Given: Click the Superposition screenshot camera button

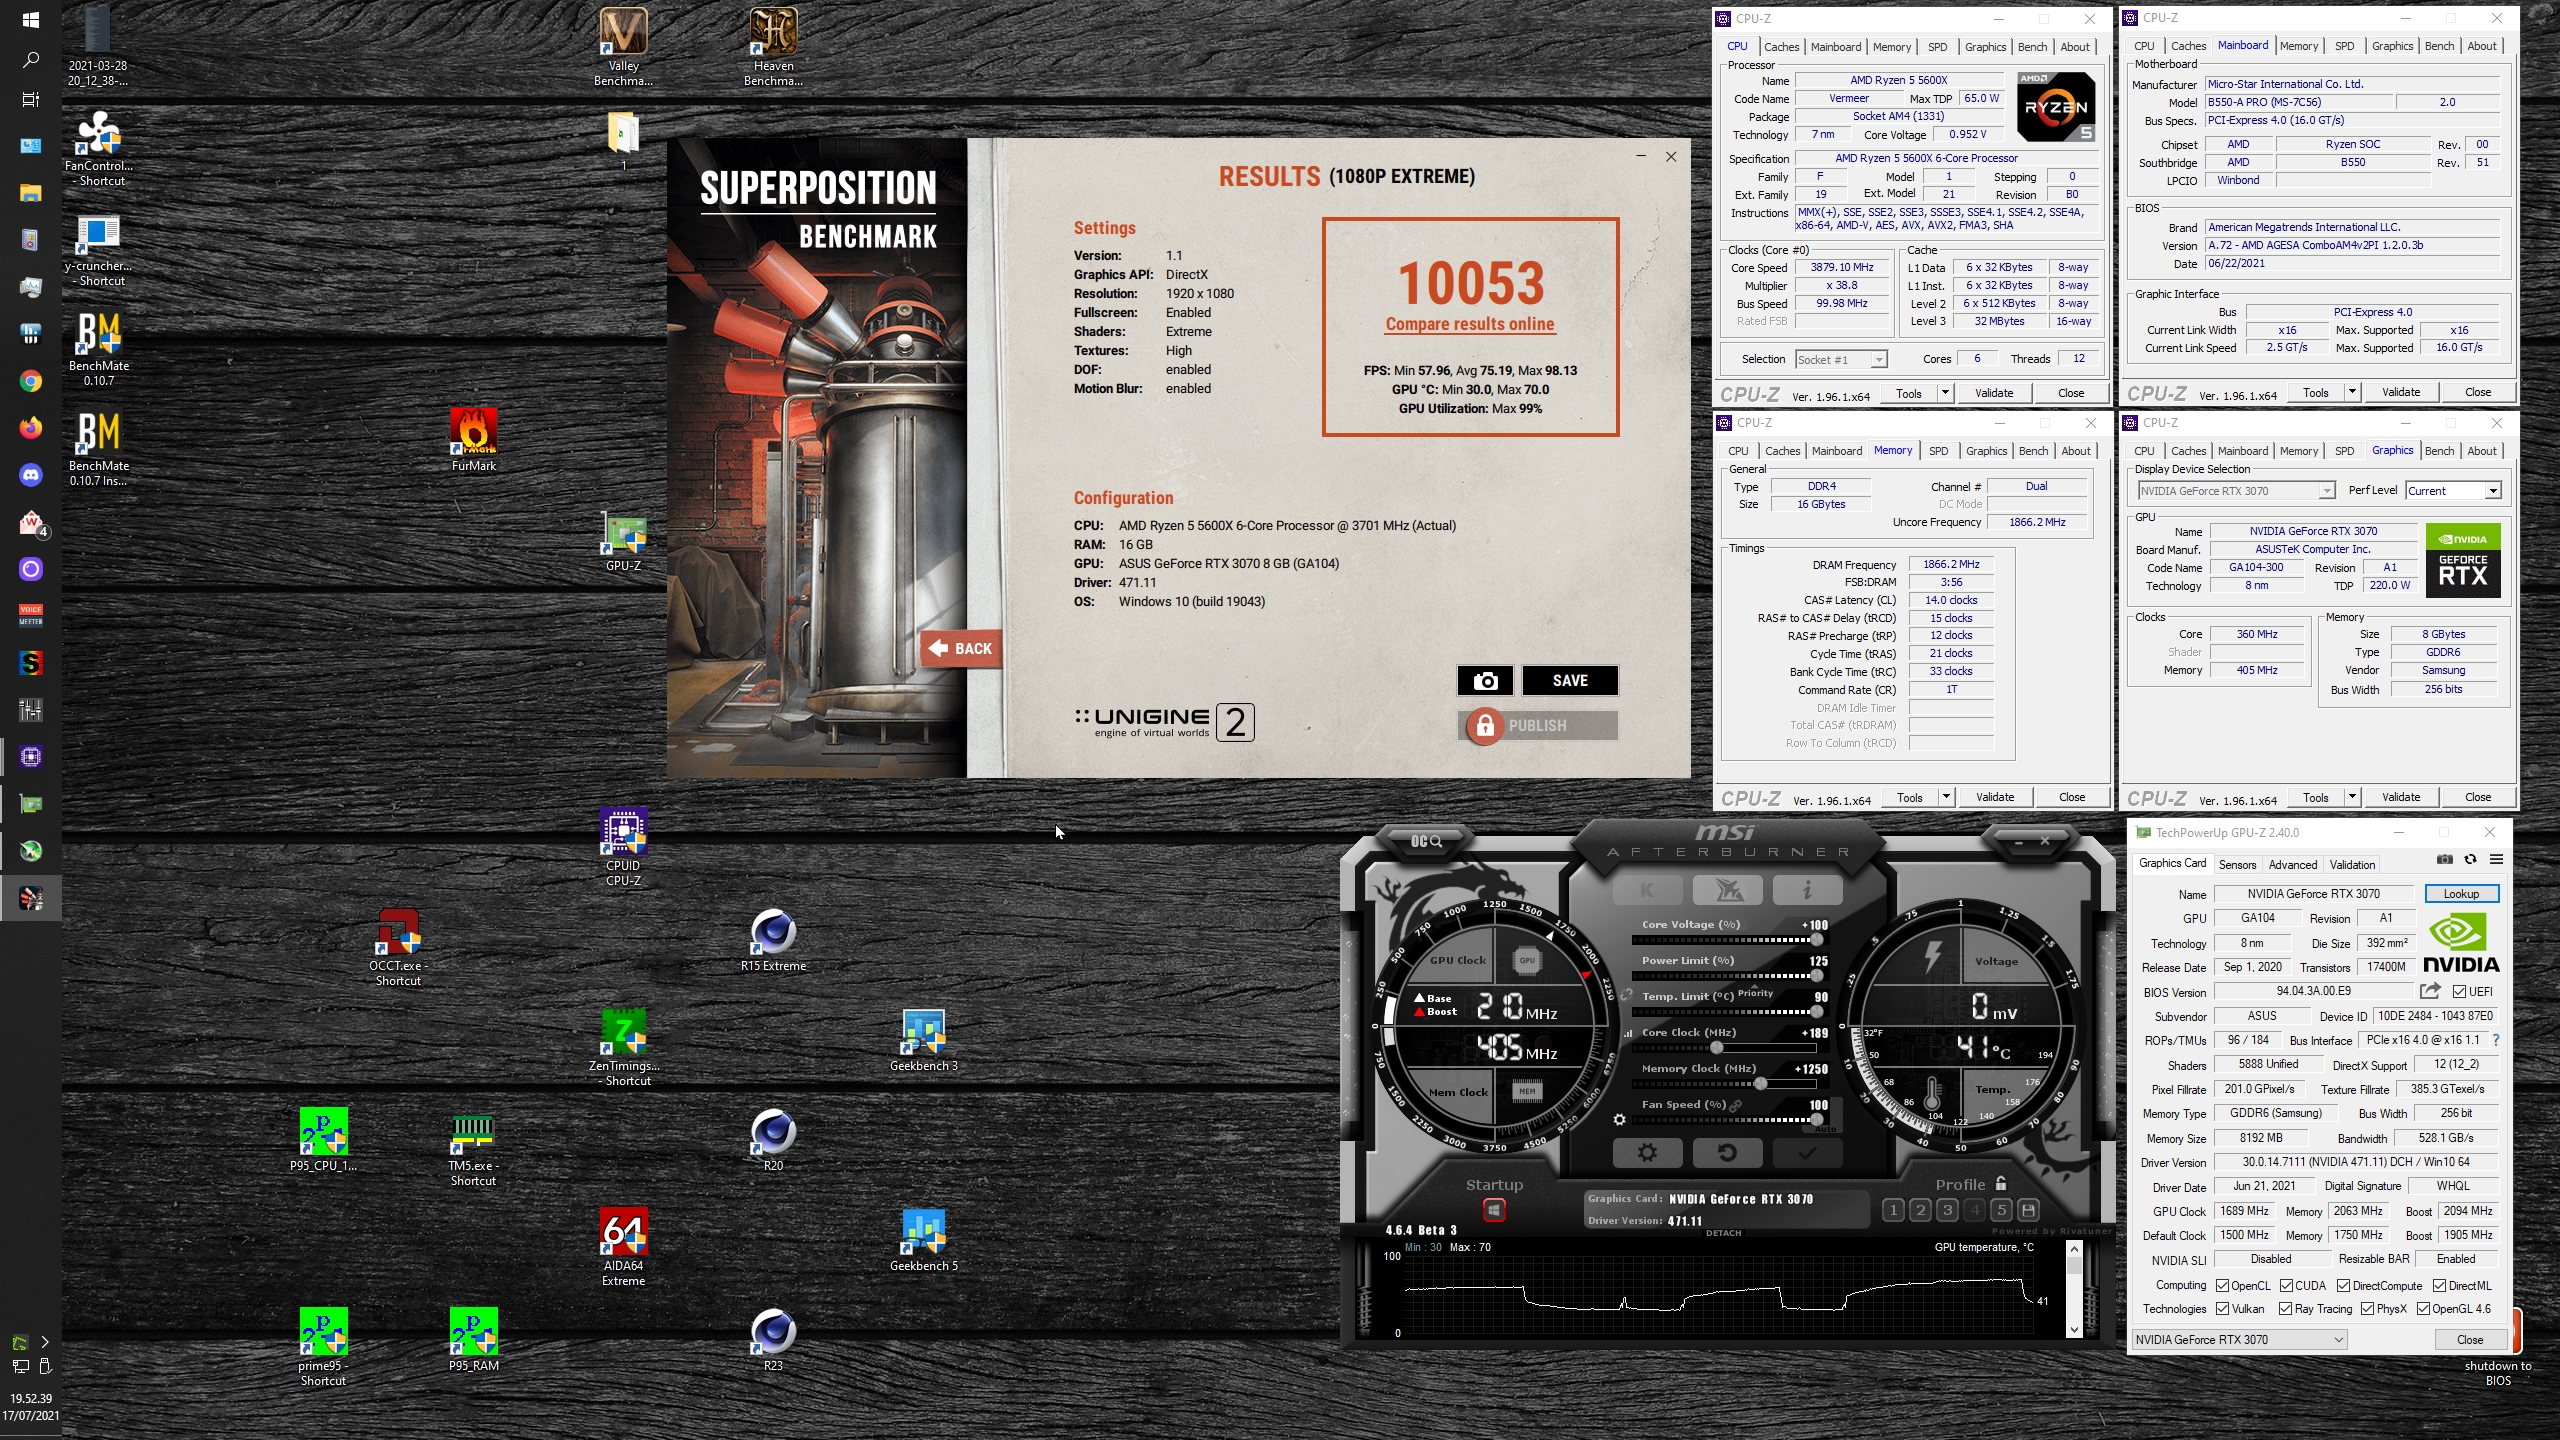Looking at the screenshot, I should coord(1485,680).
